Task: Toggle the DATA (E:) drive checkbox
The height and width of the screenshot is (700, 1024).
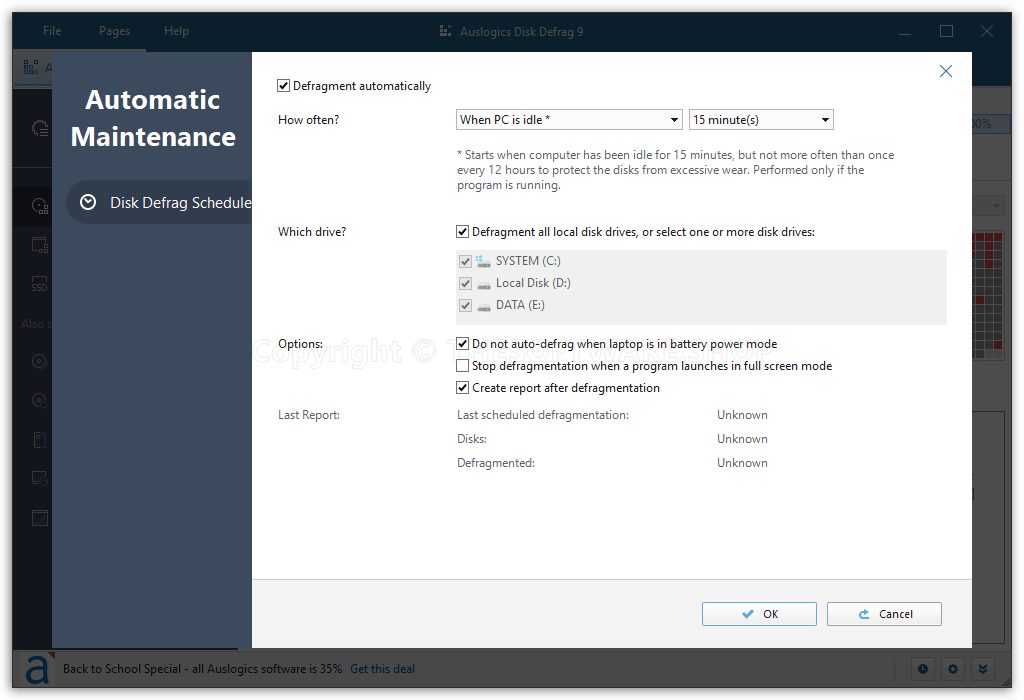Action: point(465,306)
